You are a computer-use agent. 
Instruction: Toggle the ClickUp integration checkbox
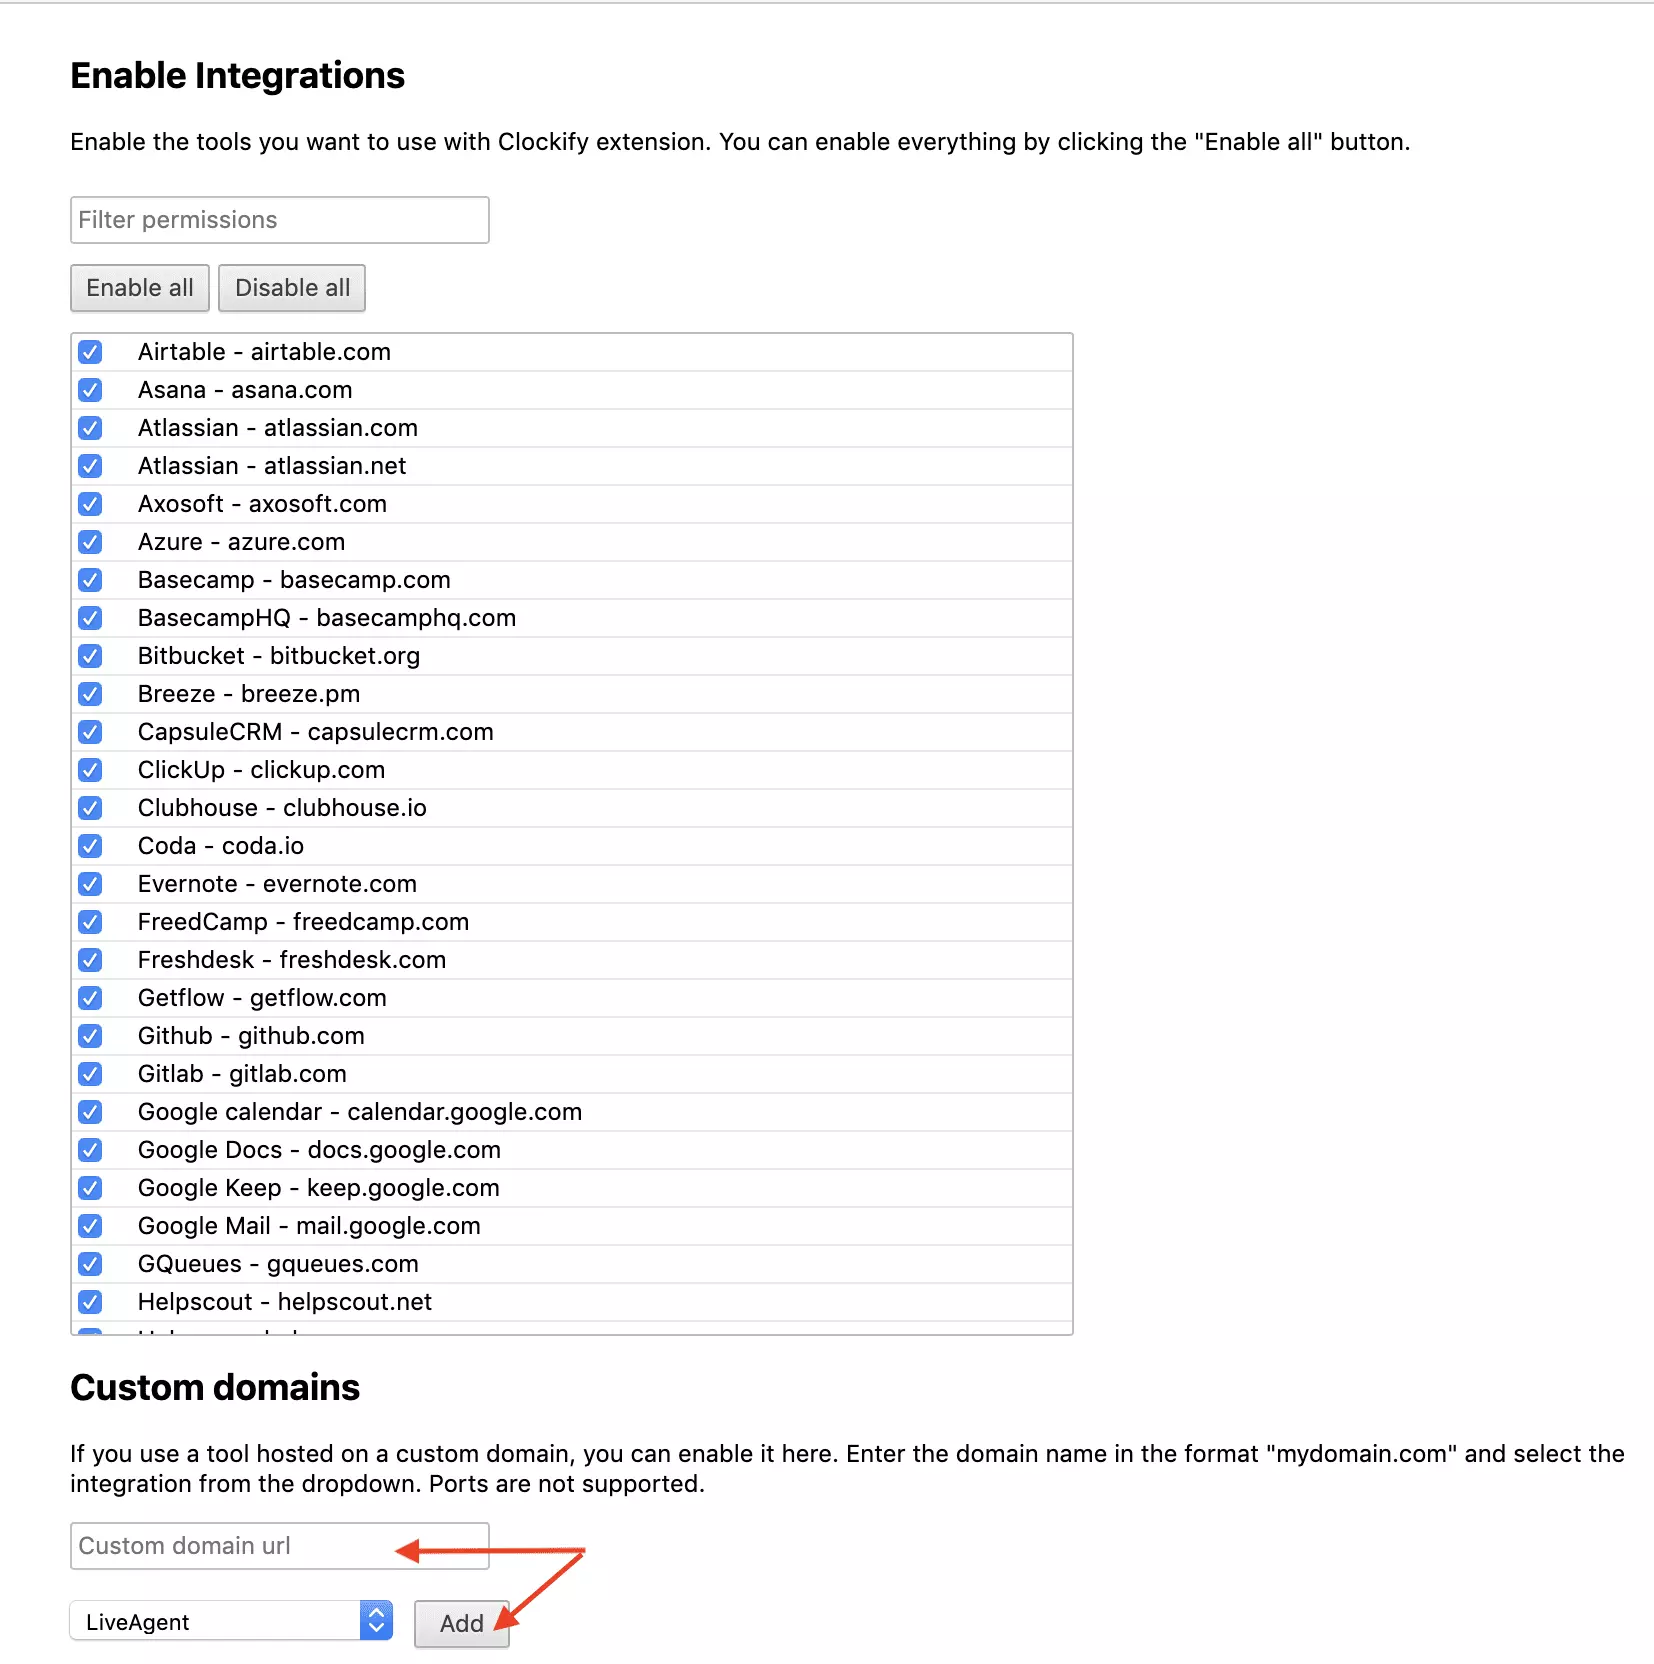pyautogui.click(x=90, y=770)
